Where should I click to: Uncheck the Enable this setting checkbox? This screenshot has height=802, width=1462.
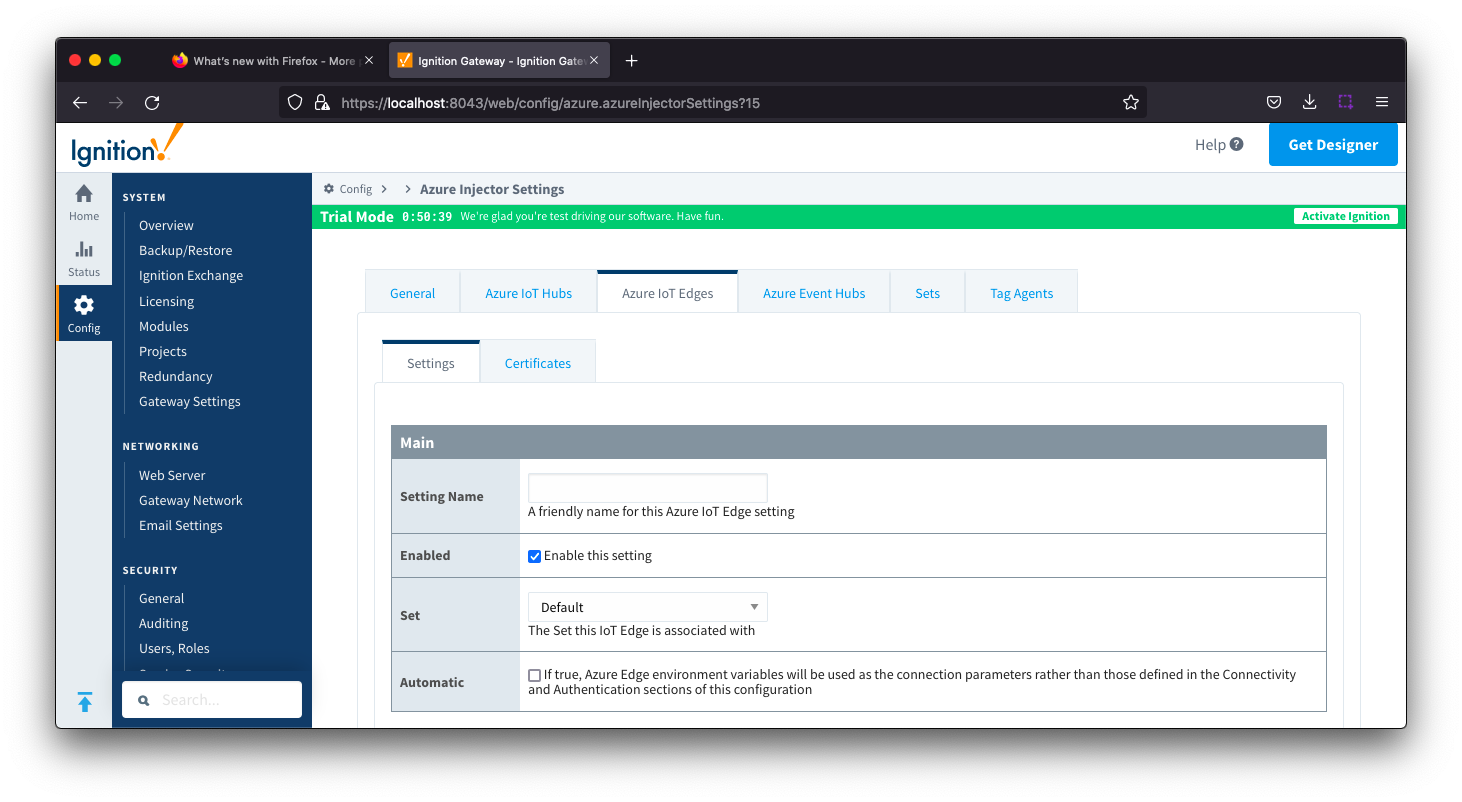click(x=535, y=556)
